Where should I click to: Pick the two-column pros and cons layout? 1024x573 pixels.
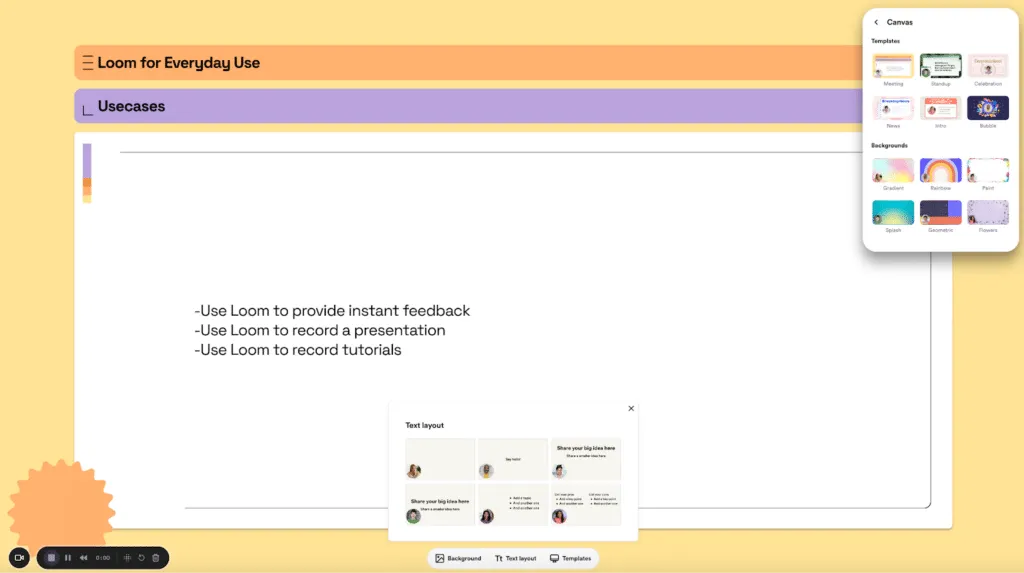point(585,504)
